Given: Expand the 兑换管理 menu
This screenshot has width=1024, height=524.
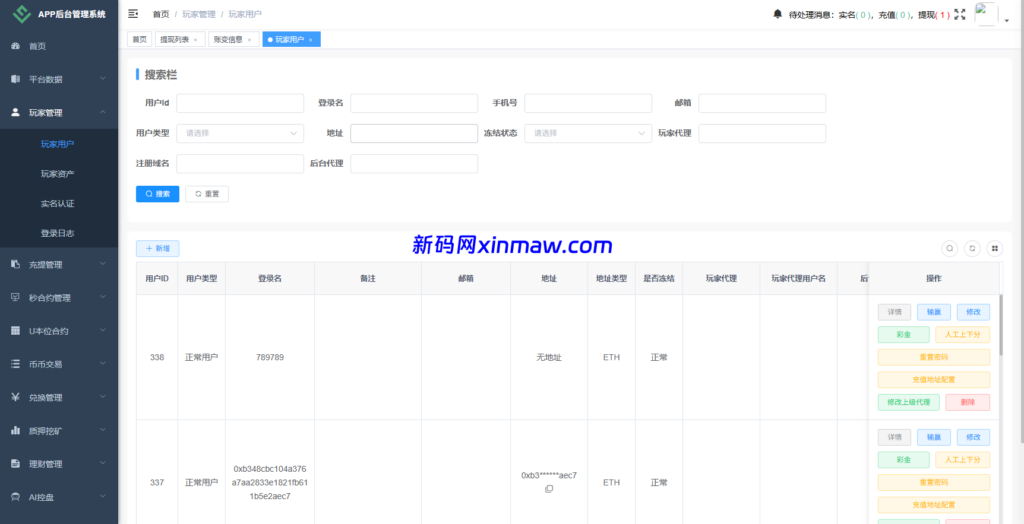Looking at the screenshot, I should 103,397.
